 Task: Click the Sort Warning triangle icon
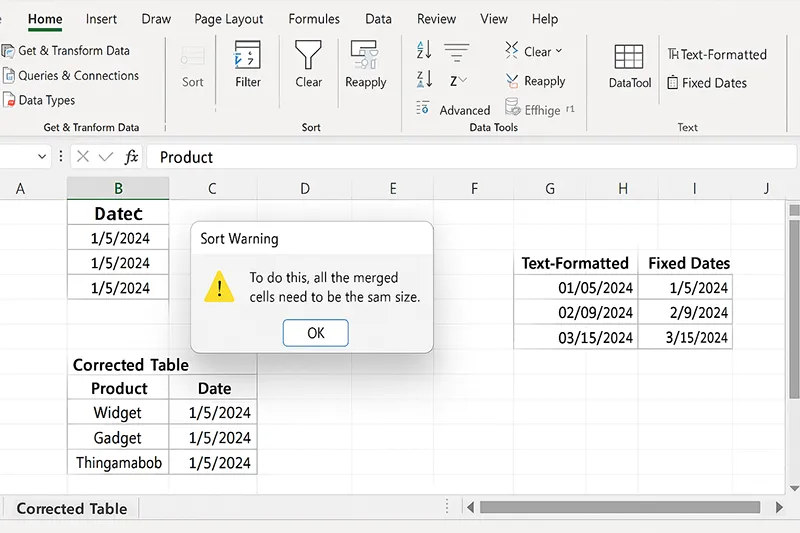tap(219, 287)
